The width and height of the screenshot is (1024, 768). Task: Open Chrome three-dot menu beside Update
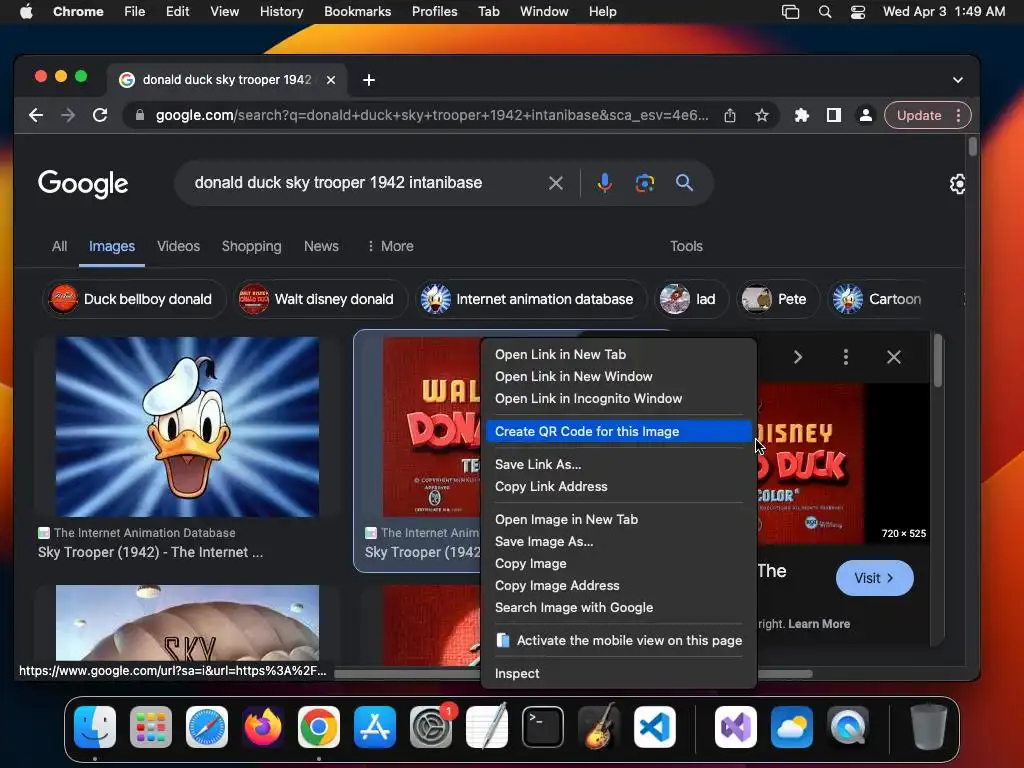pos(958,116)
